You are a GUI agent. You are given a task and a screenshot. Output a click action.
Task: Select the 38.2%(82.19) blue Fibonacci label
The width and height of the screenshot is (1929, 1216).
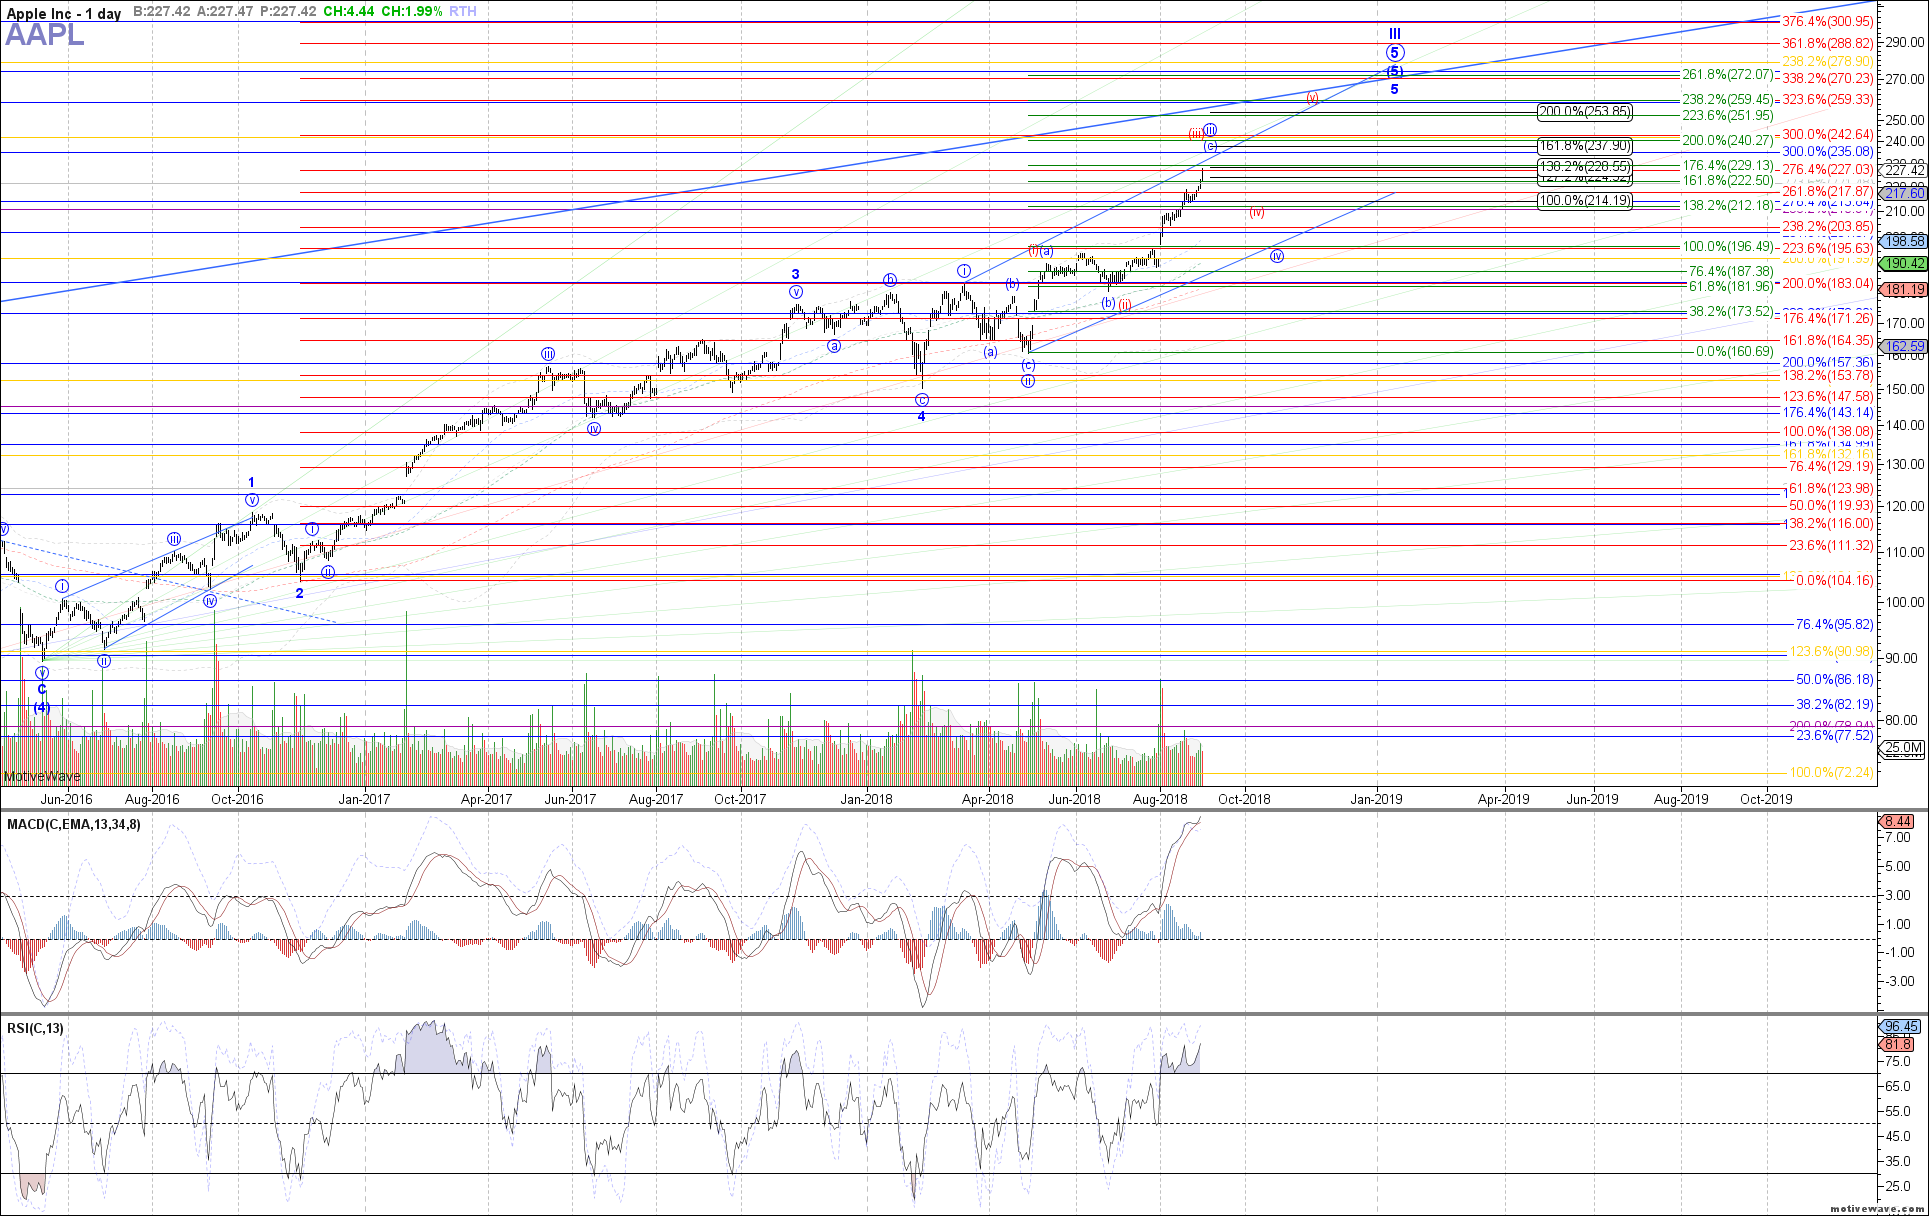click(x=1834, y=705)
